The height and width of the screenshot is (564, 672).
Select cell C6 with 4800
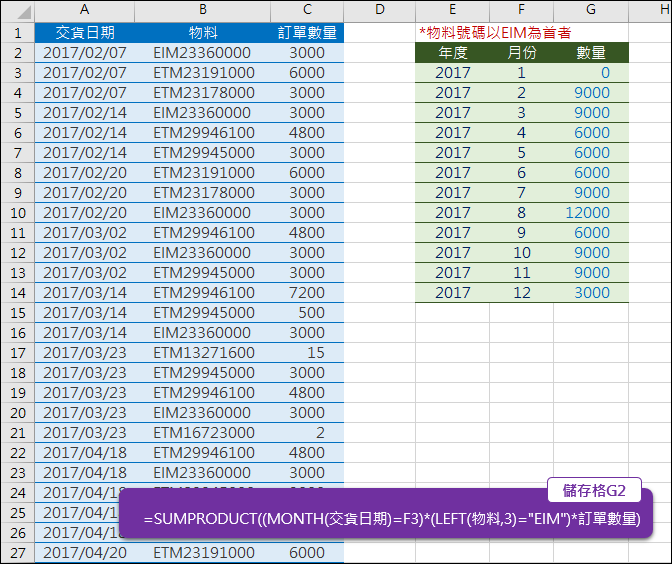tap(307, 133)
